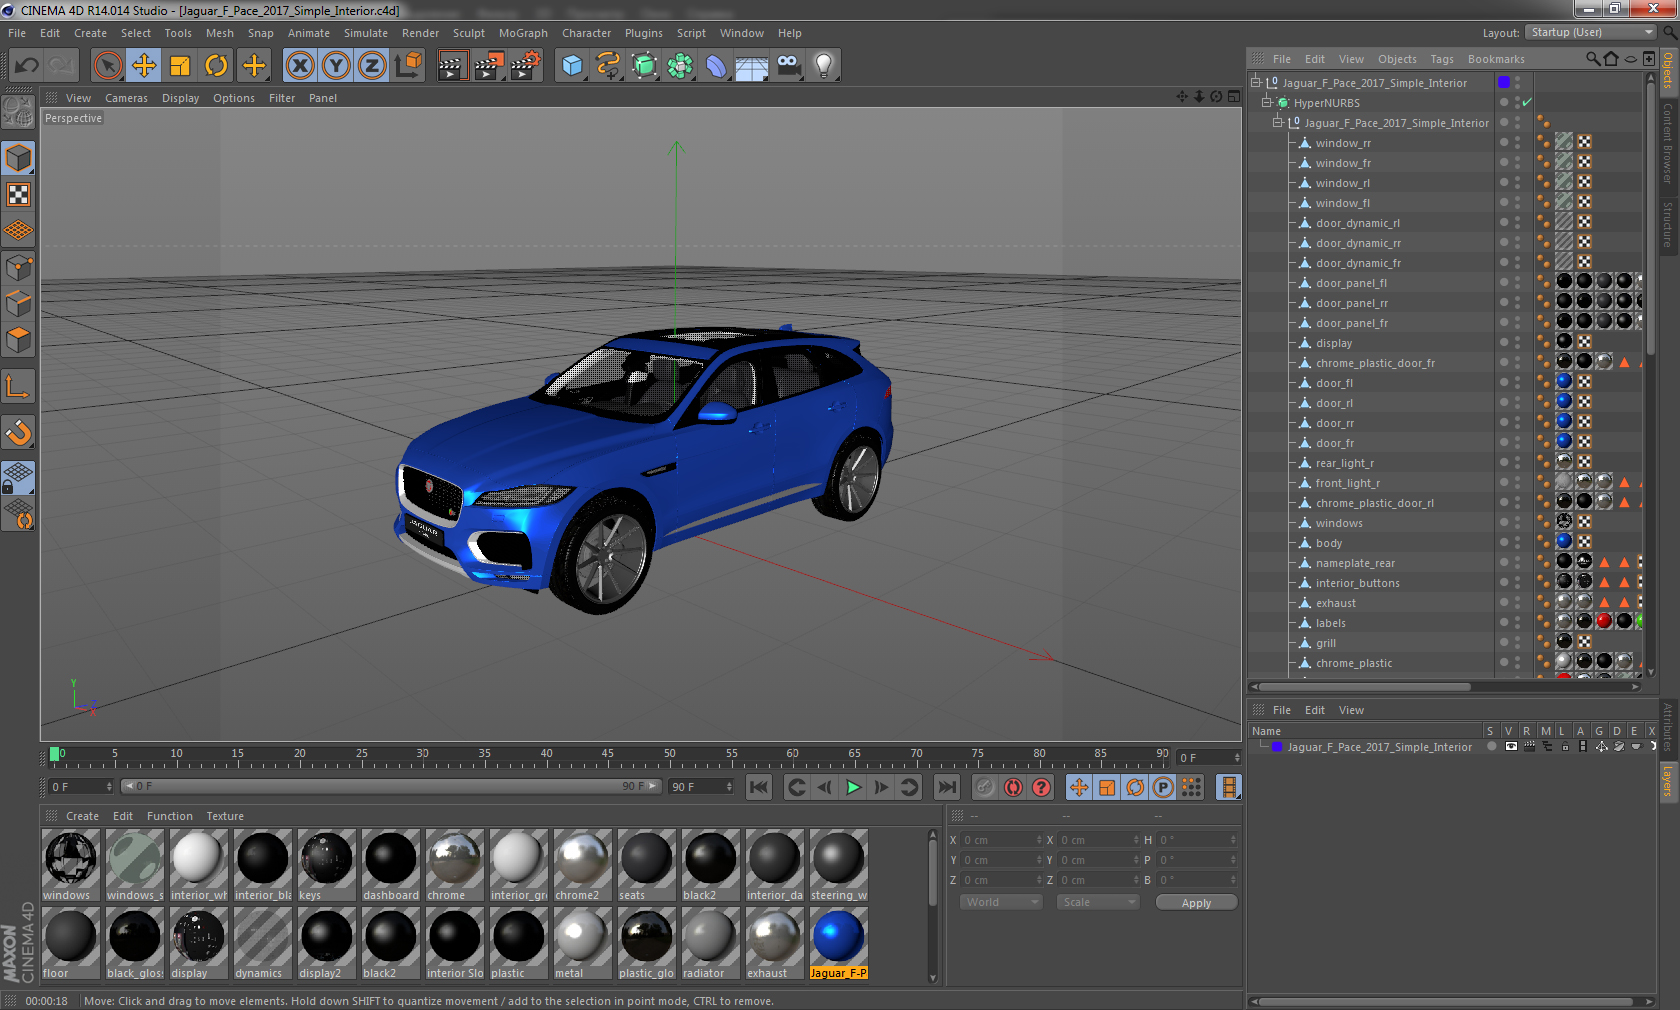Click the root object's blue layer color
The height and width of the screenshot is (1010, 1680).
tap(1504, 82)
